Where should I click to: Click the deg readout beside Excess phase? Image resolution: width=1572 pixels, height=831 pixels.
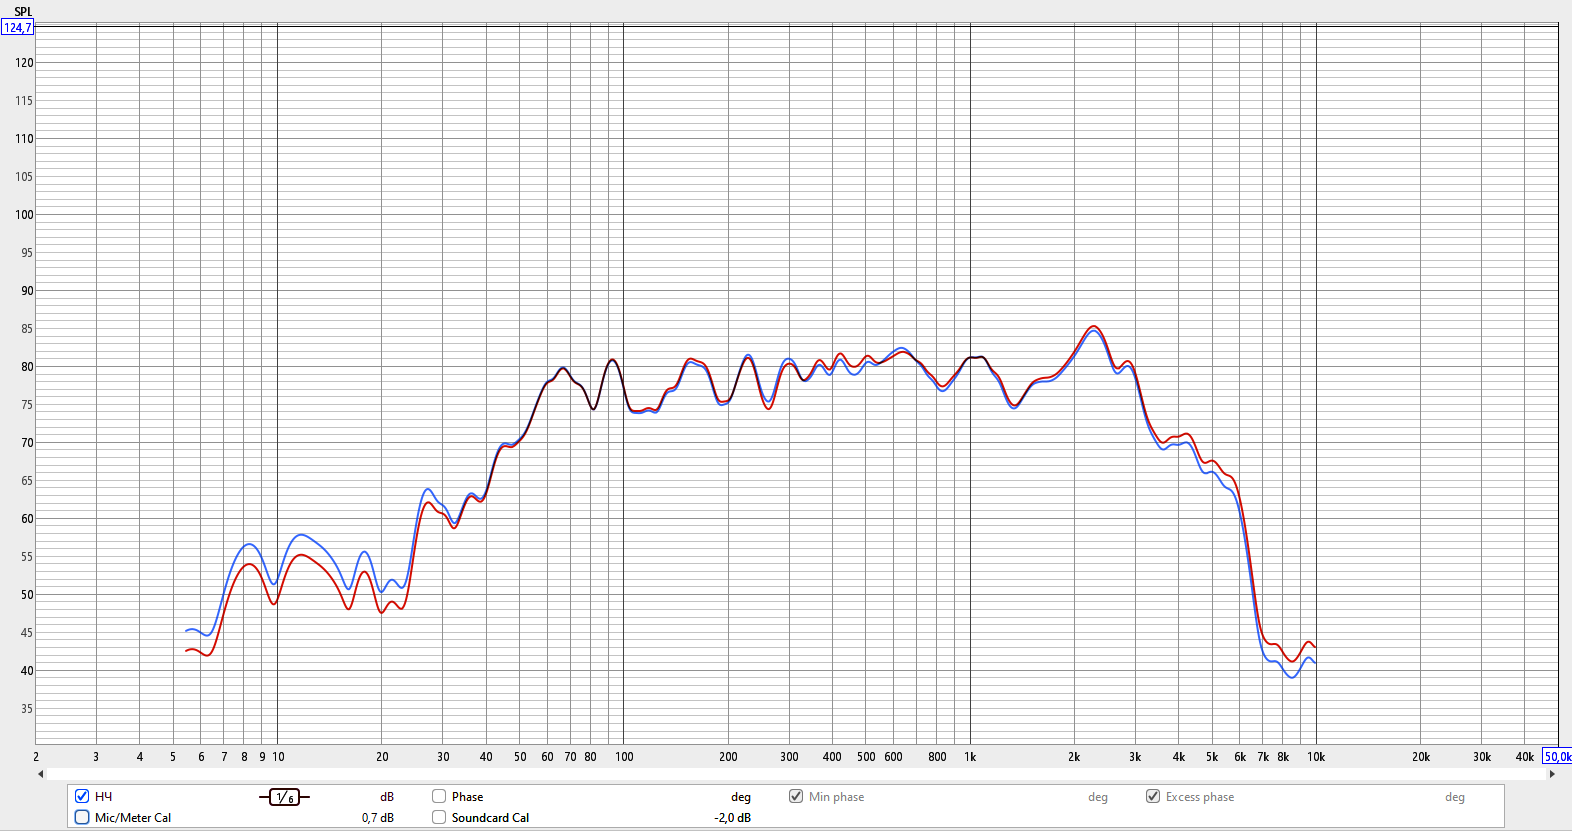[x=1455, y=797]
